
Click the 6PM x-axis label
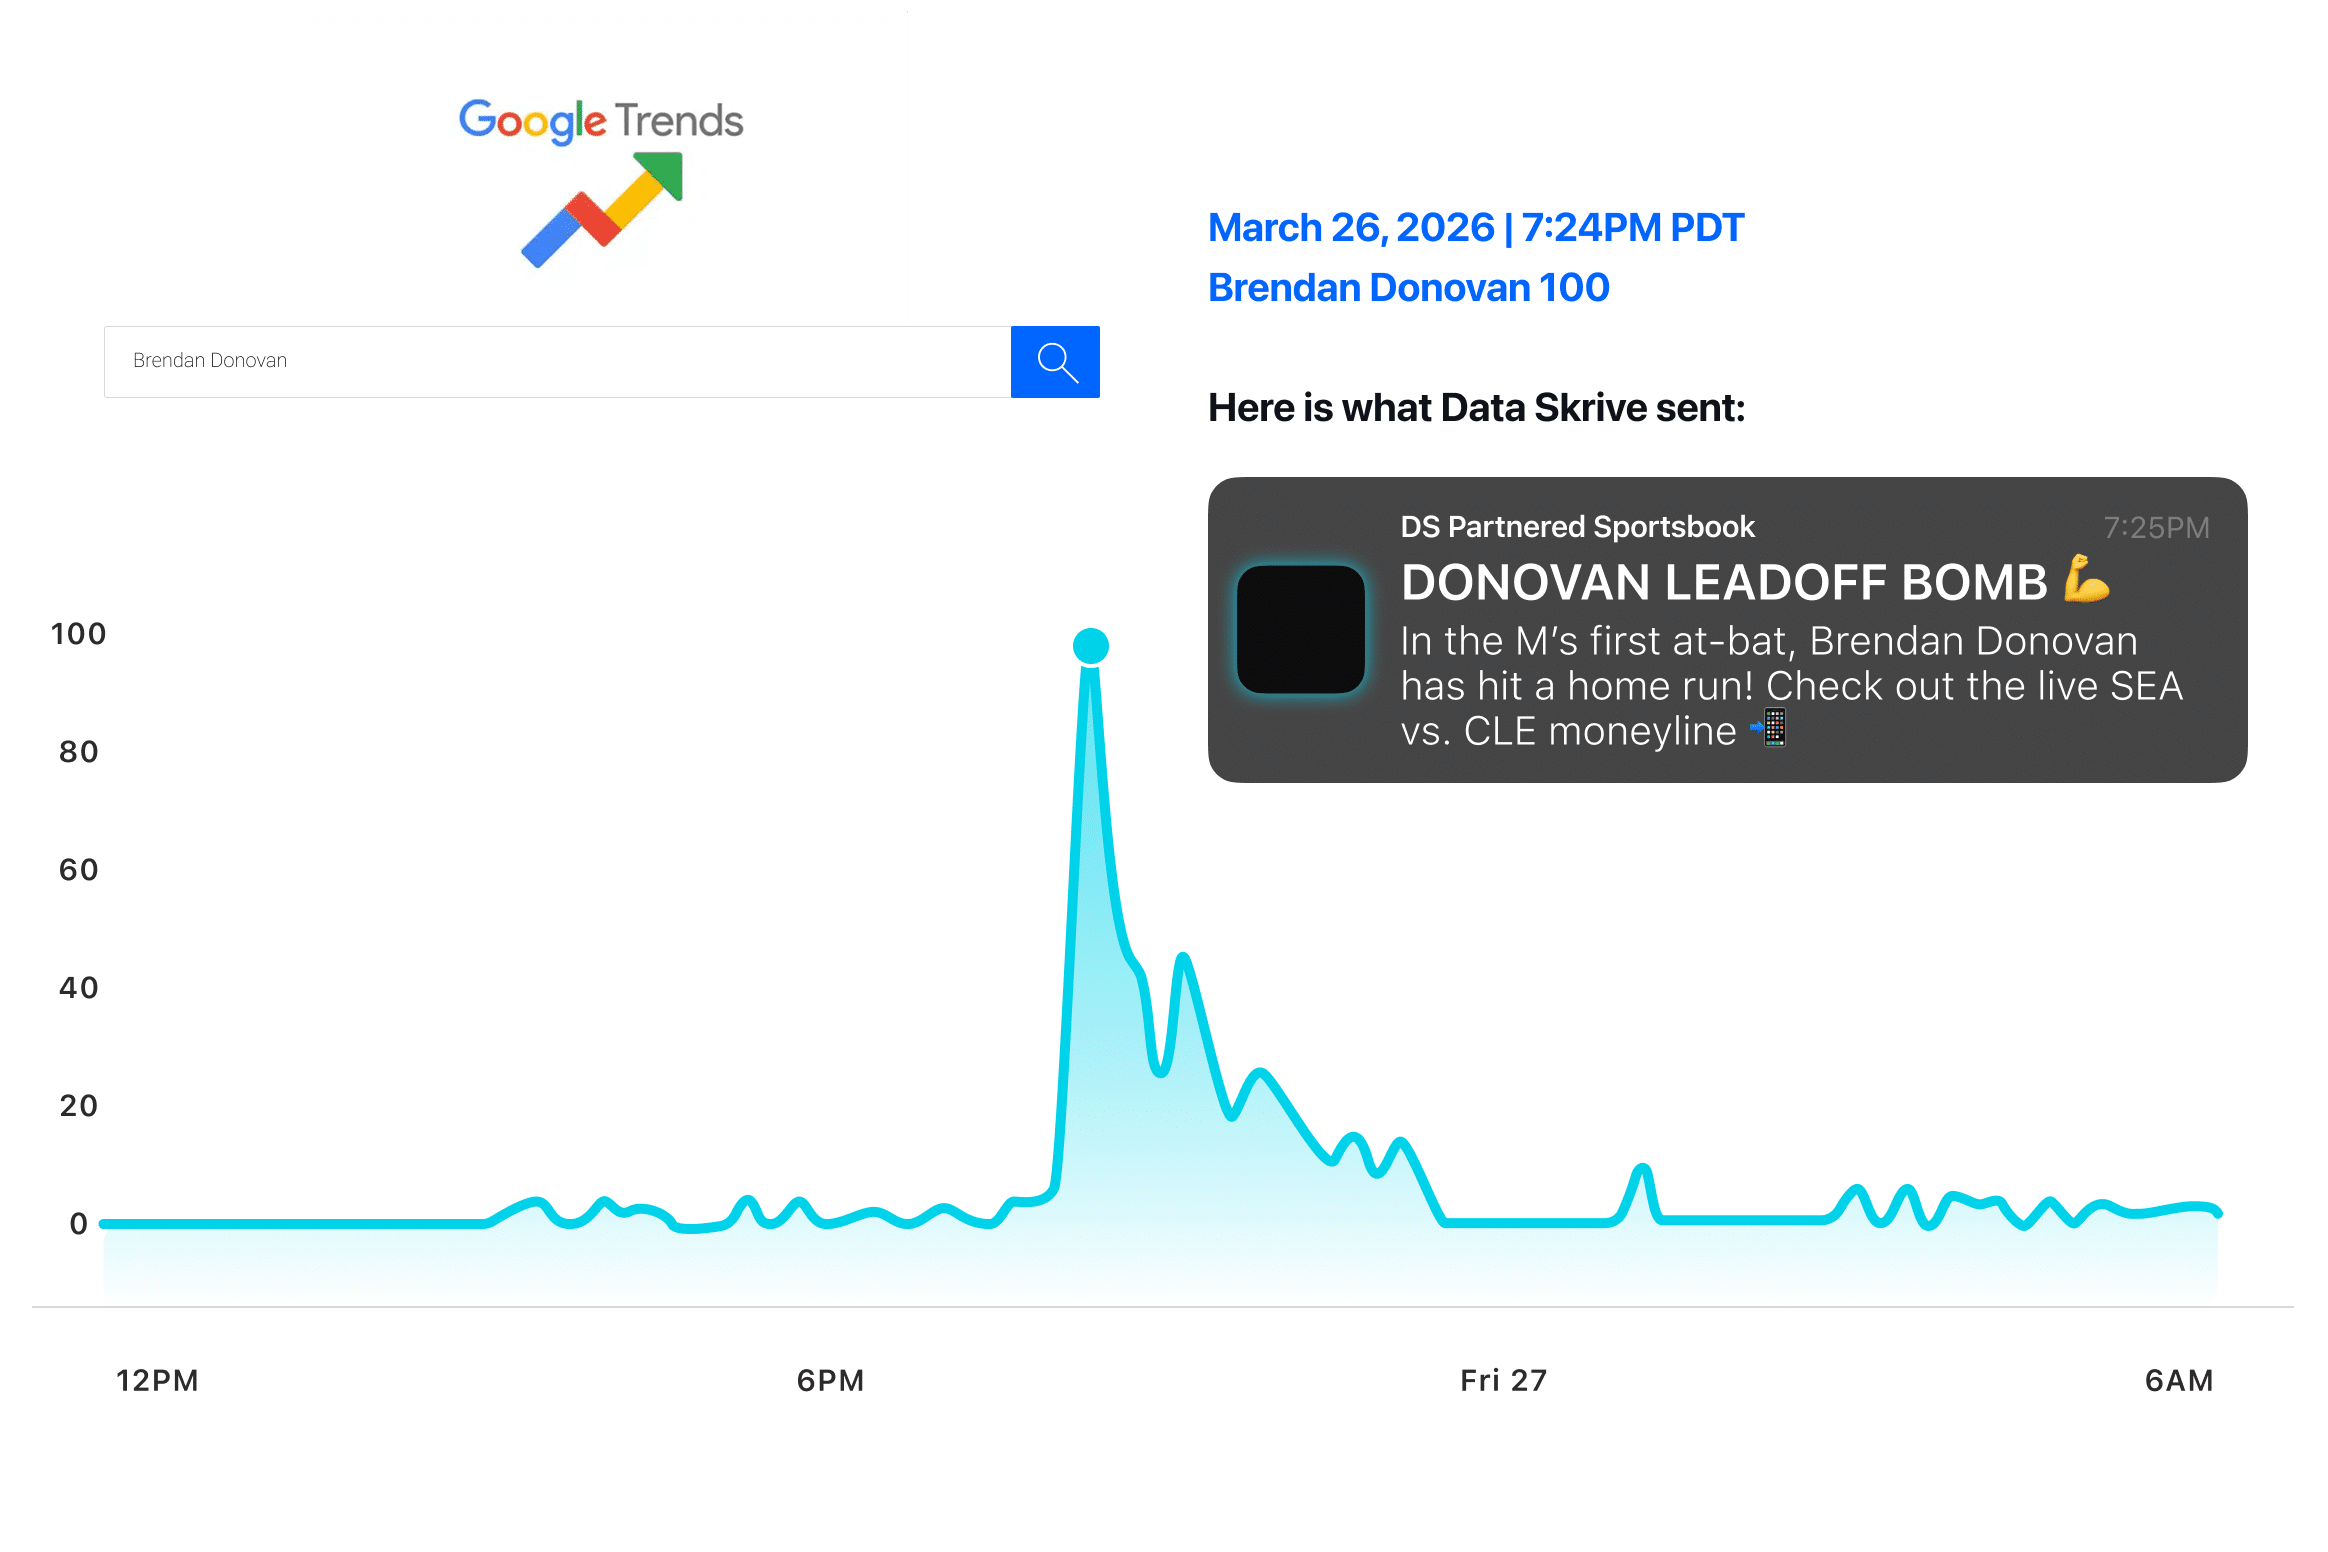point(830,1381)
